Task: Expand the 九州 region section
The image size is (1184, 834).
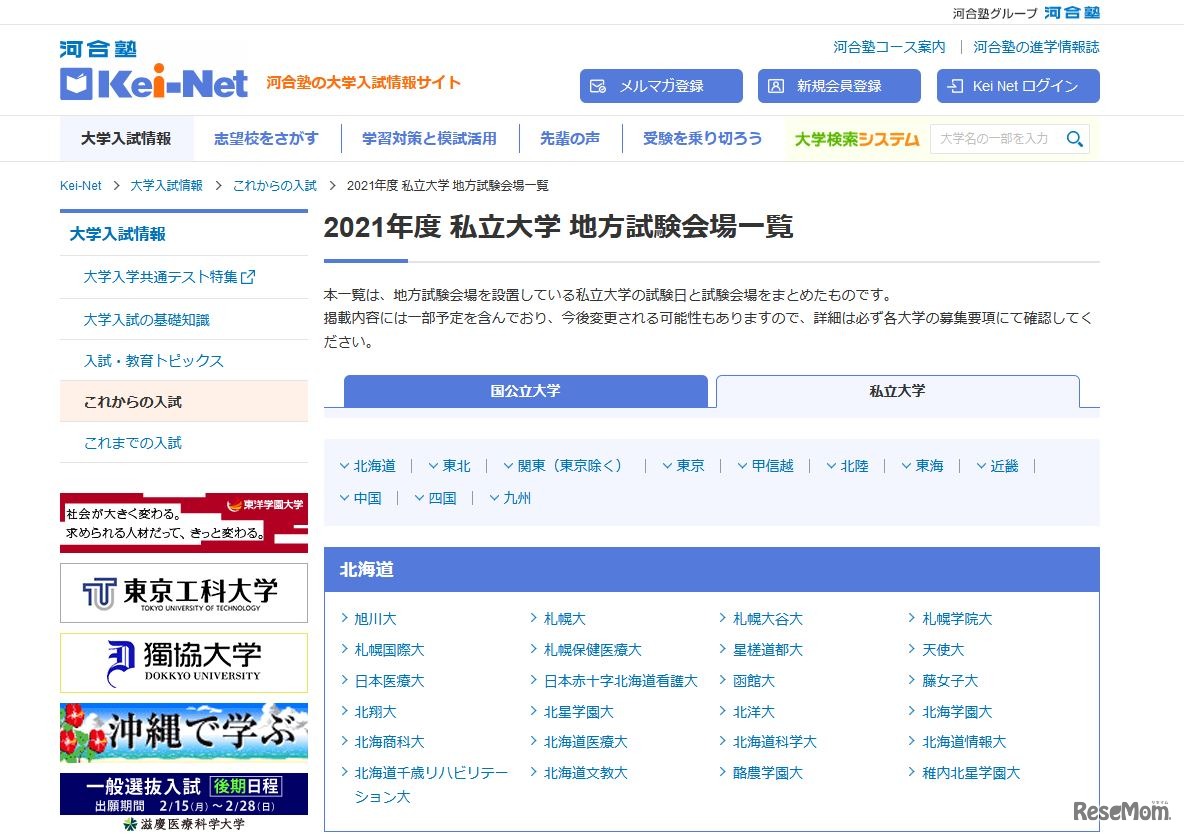Action: pos(516,497)
